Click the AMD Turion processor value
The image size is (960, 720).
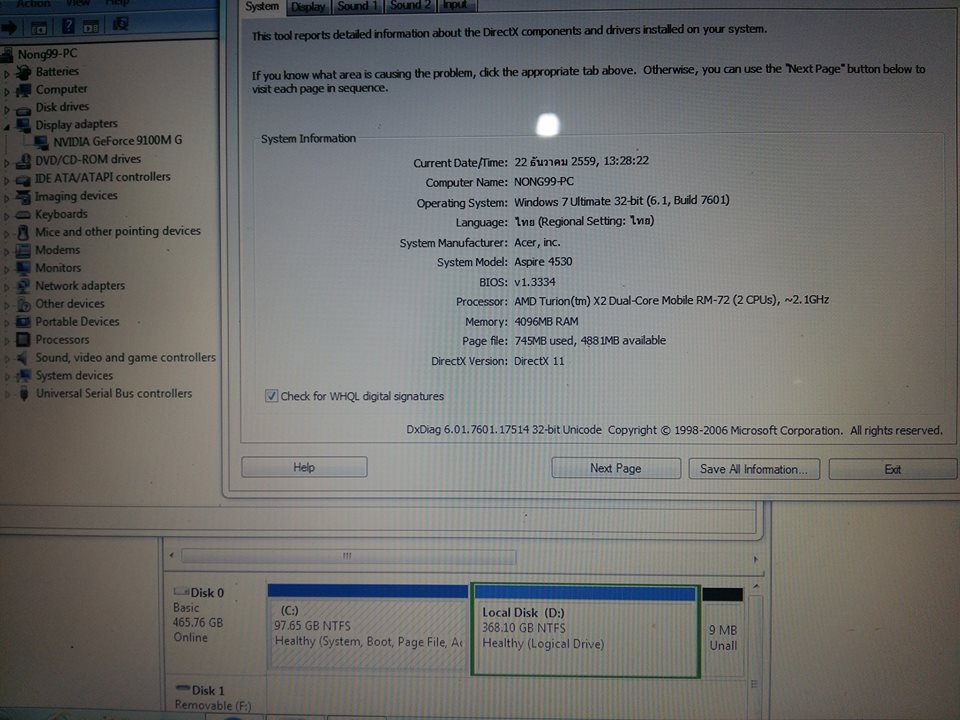tap(672, 300)
